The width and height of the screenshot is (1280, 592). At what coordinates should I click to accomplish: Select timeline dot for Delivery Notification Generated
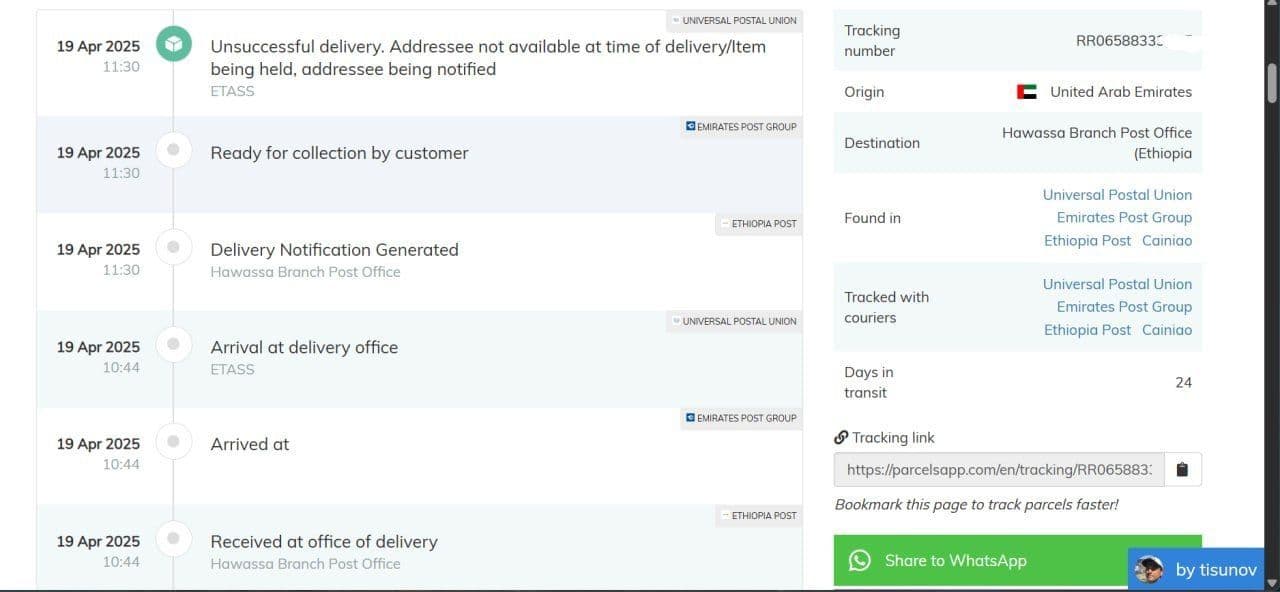coord(174,247)
